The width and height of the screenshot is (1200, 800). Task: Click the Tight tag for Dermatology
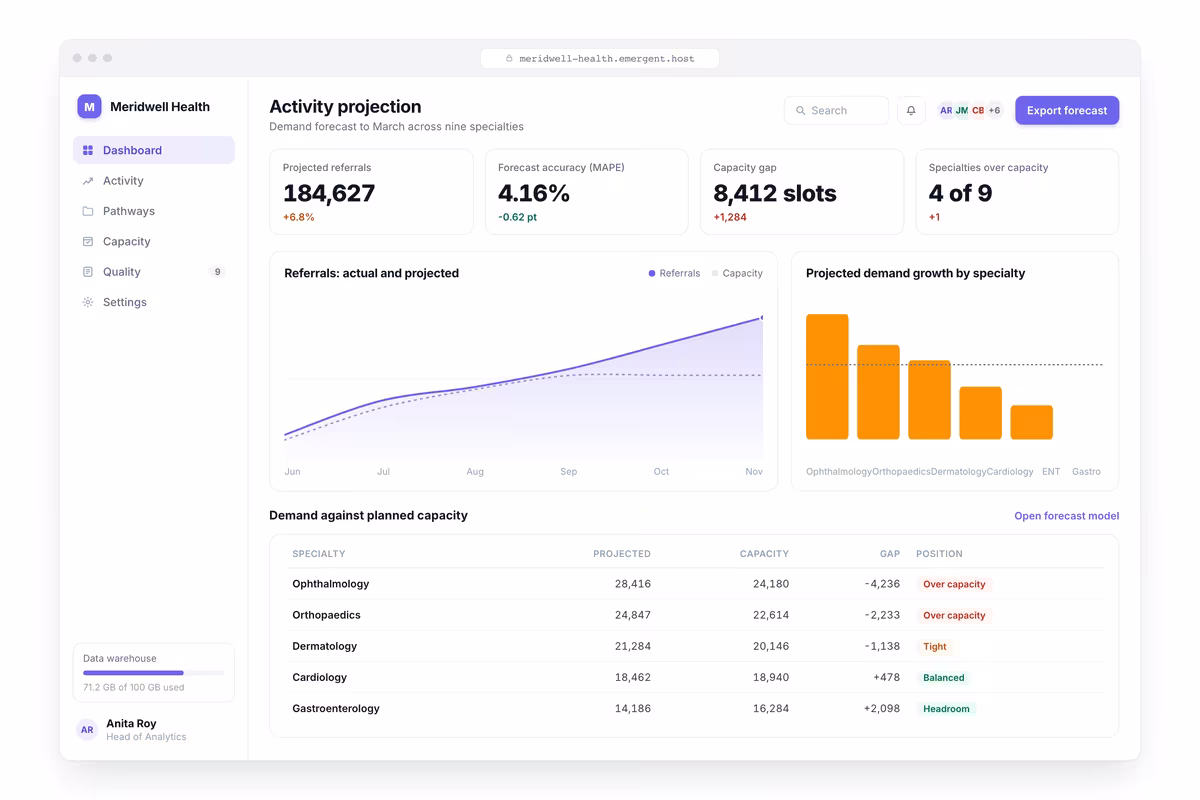tap(935, 647)
